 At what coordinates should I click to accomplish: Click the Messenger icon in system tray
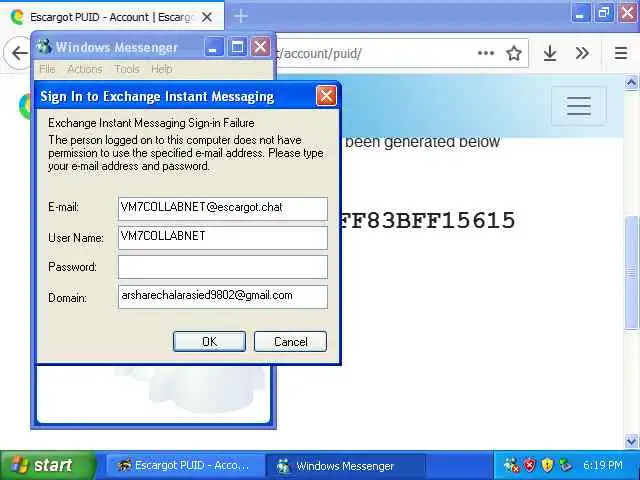[x=511, y=465]
